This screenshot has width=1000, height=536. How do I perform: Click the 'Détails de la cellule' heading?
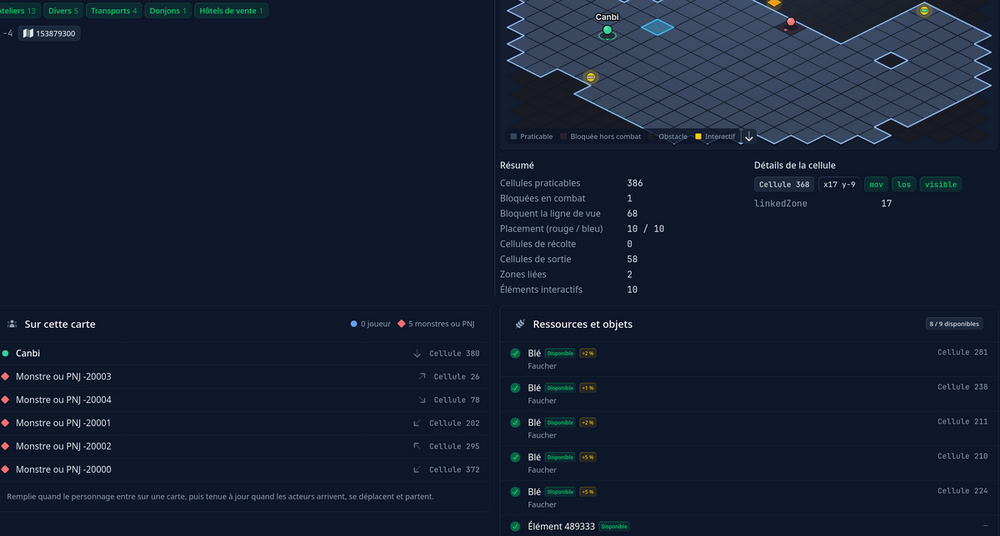(795, 165)
